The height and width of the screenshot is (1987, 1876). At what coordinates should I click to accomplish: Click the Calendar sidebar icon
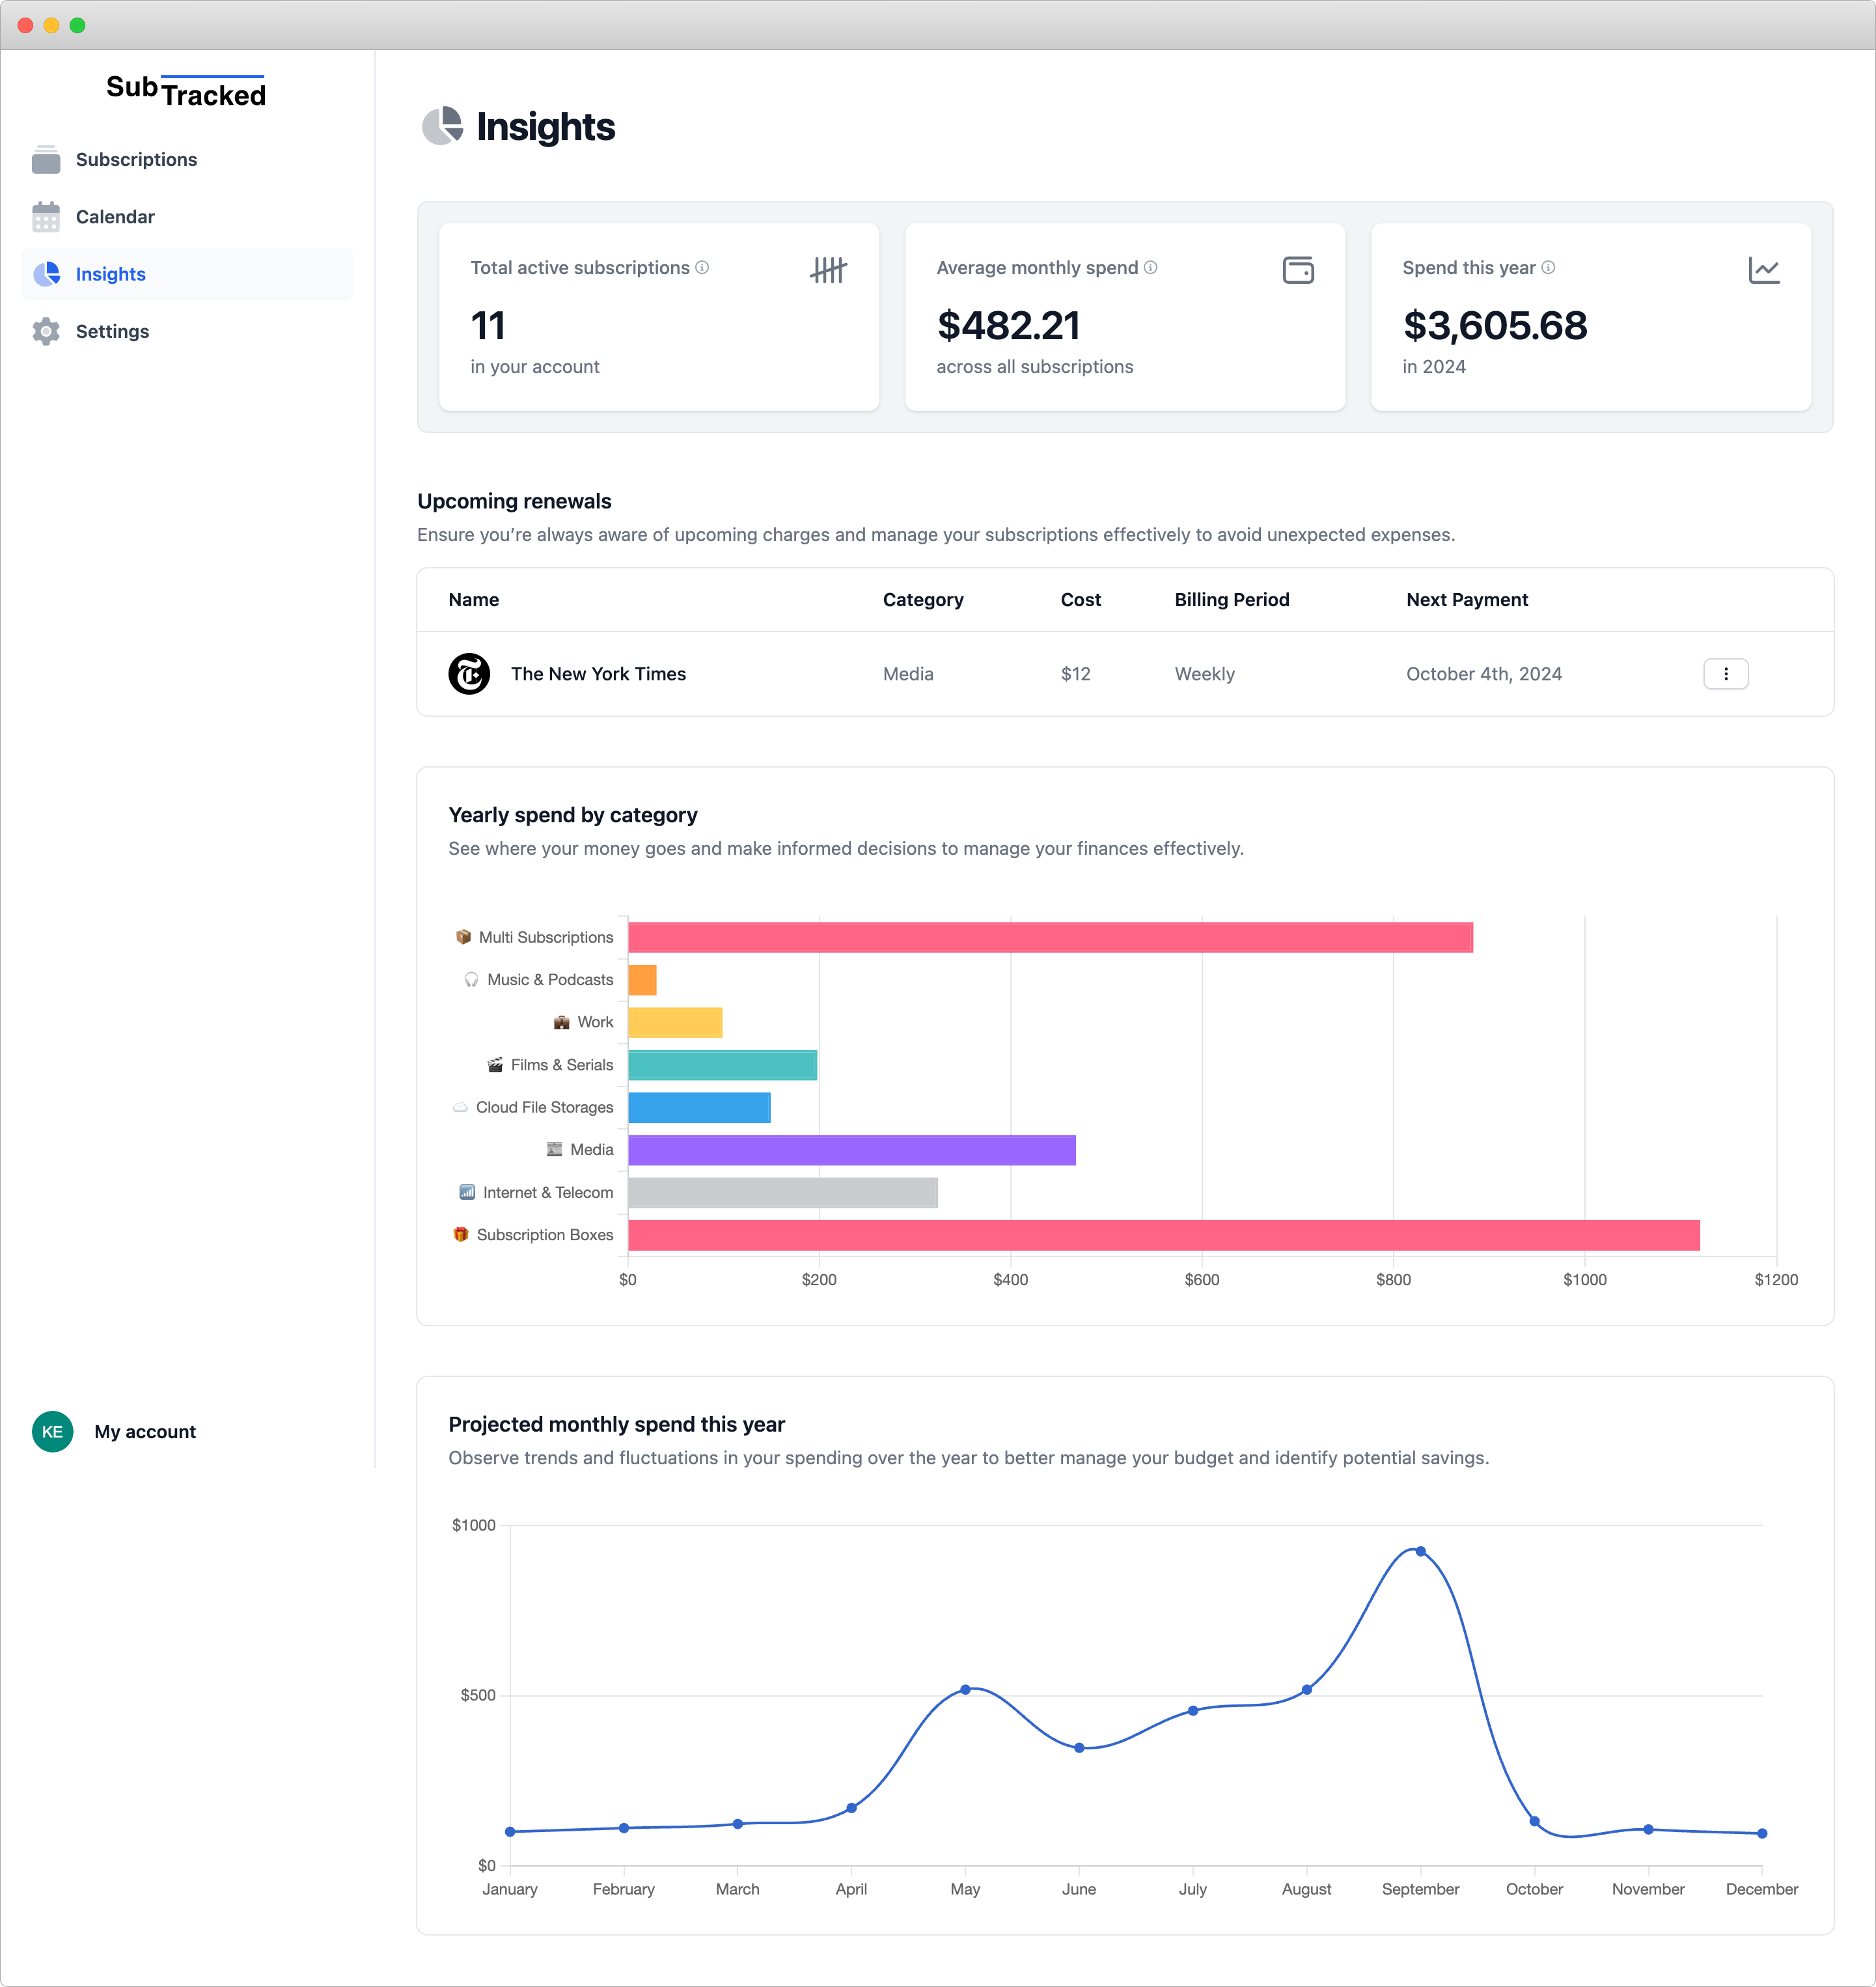[46, 216]
